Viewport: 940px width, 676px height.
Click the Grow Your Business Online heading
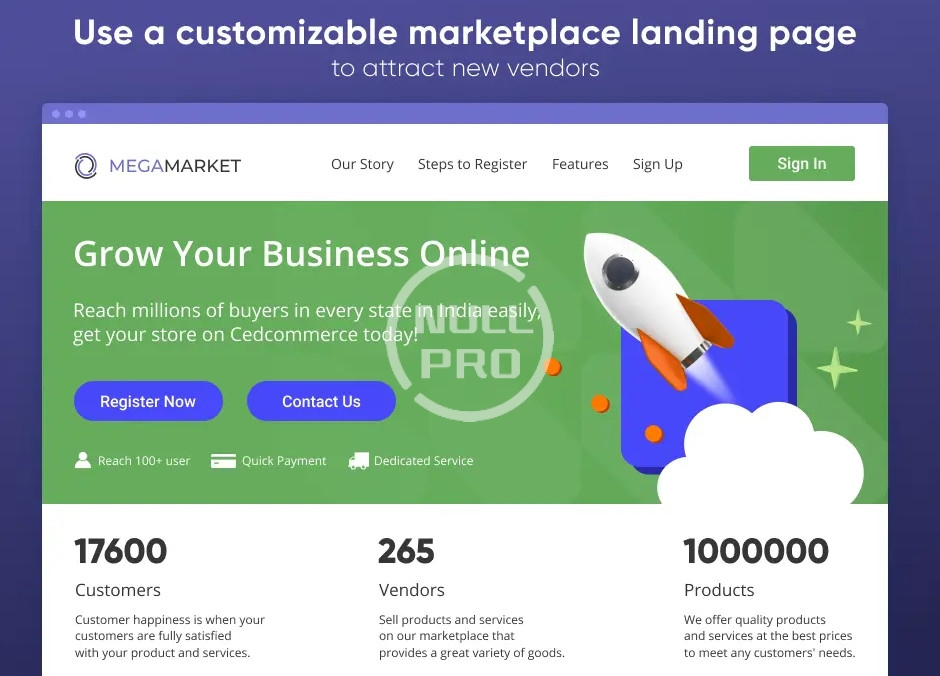point(302,254)
